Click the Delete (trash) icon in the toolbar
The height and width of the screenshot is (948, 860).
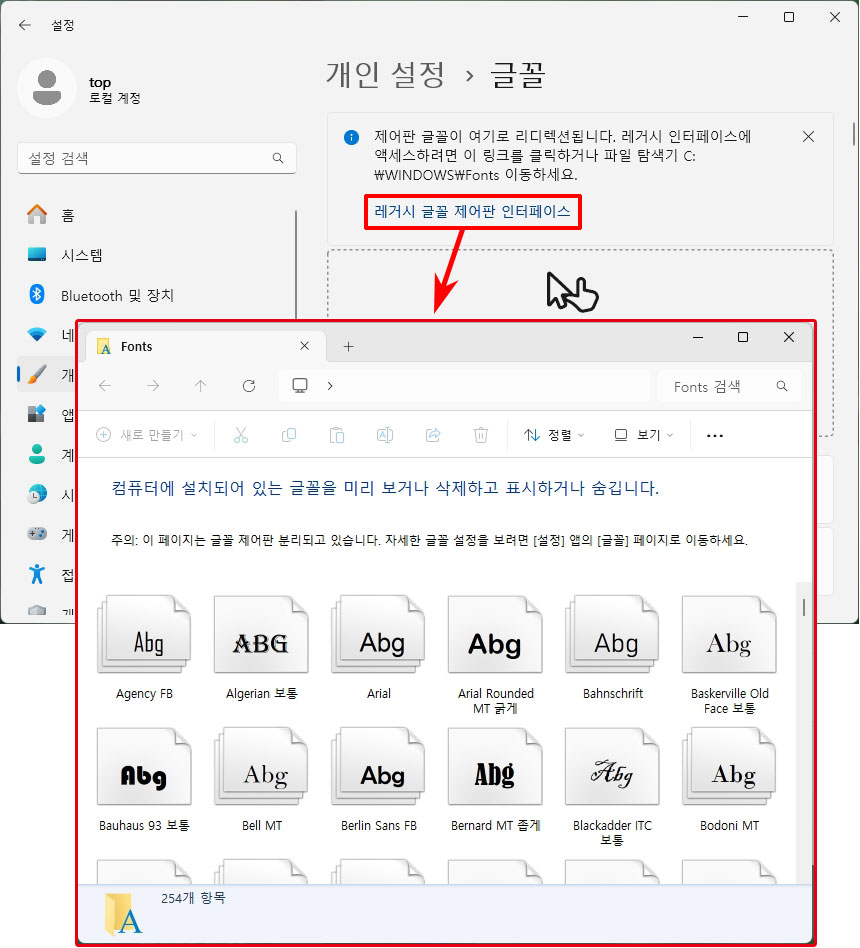tap(481, 435)
